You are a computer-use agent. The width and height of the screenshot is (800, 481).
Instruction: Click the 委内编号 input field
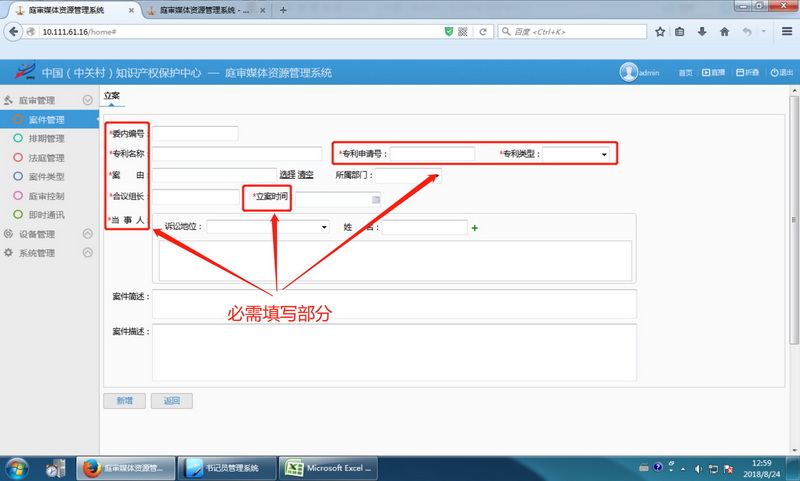click(x=195, y=133)
